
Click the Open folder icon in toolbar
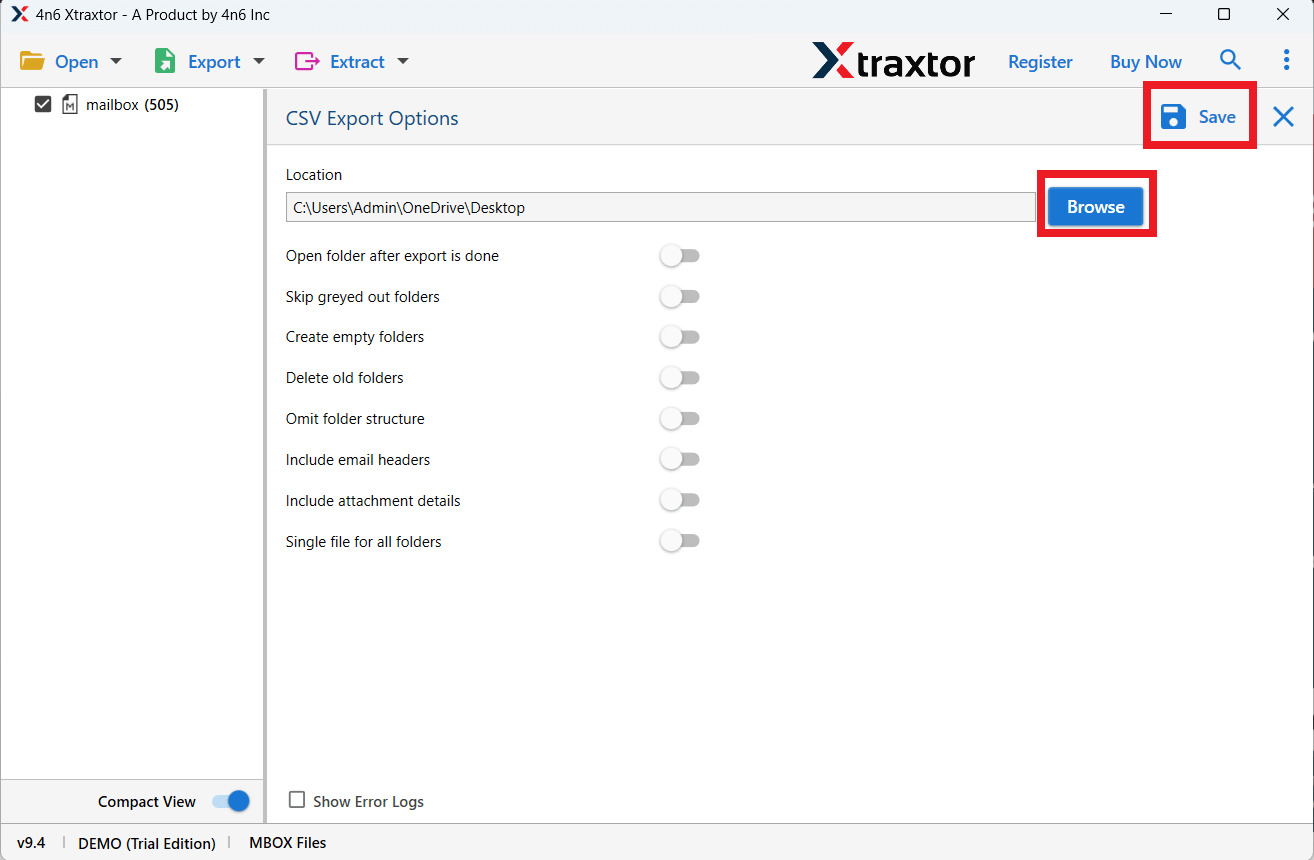pyautogui.click(x=32, y=61)
